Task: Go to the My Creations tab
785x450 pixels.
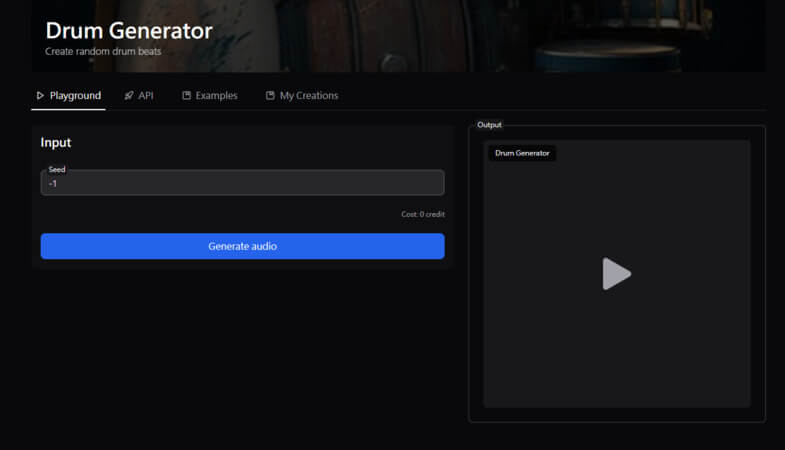Action: pos(302,96)
